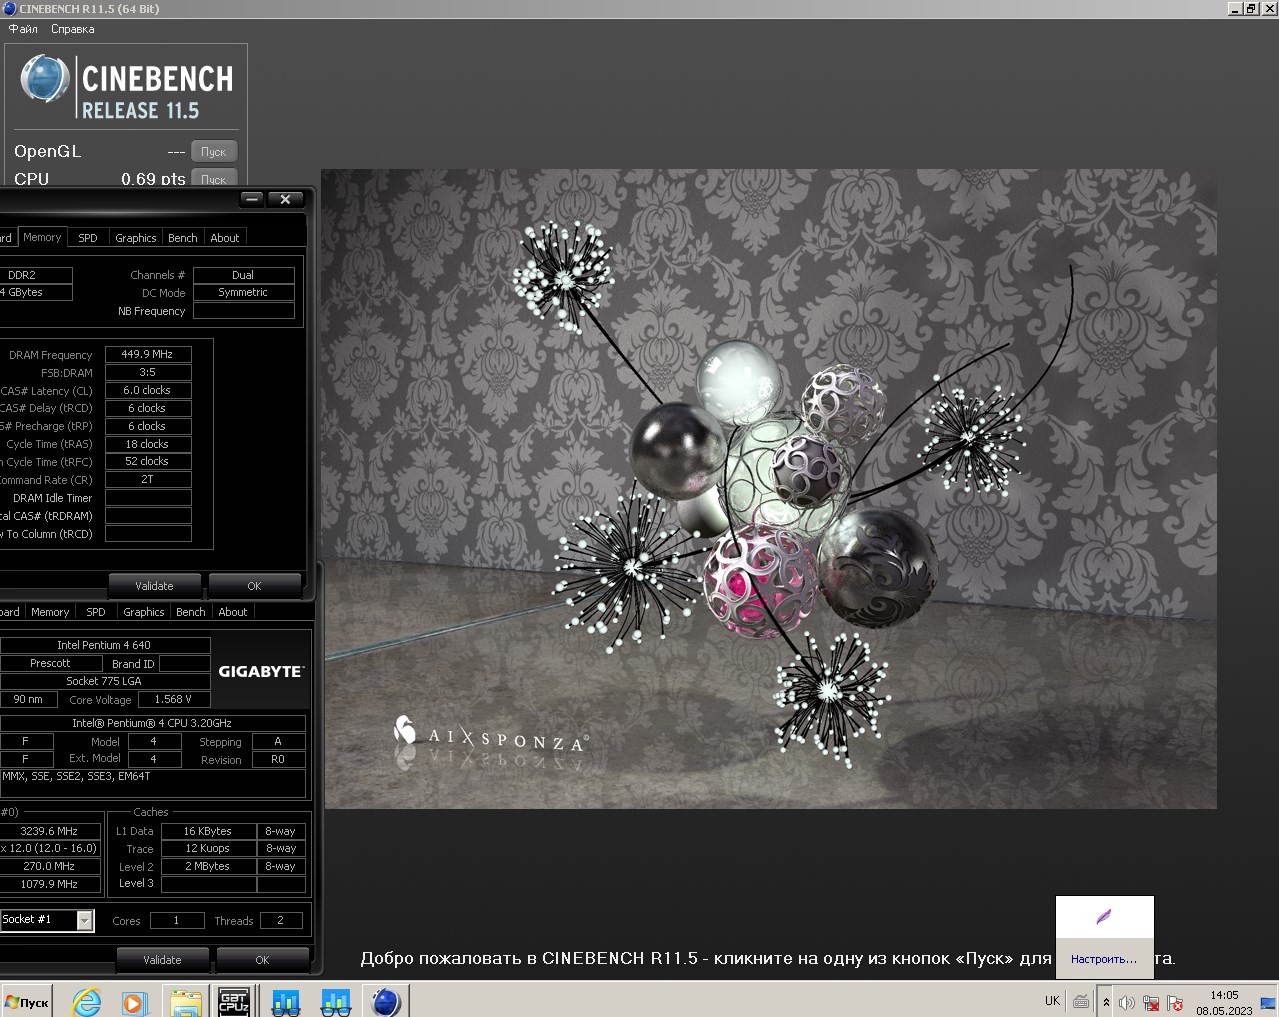Expand the Socket #1 dropdown
Screen dimensions: 1279x1017
[85, 920]
